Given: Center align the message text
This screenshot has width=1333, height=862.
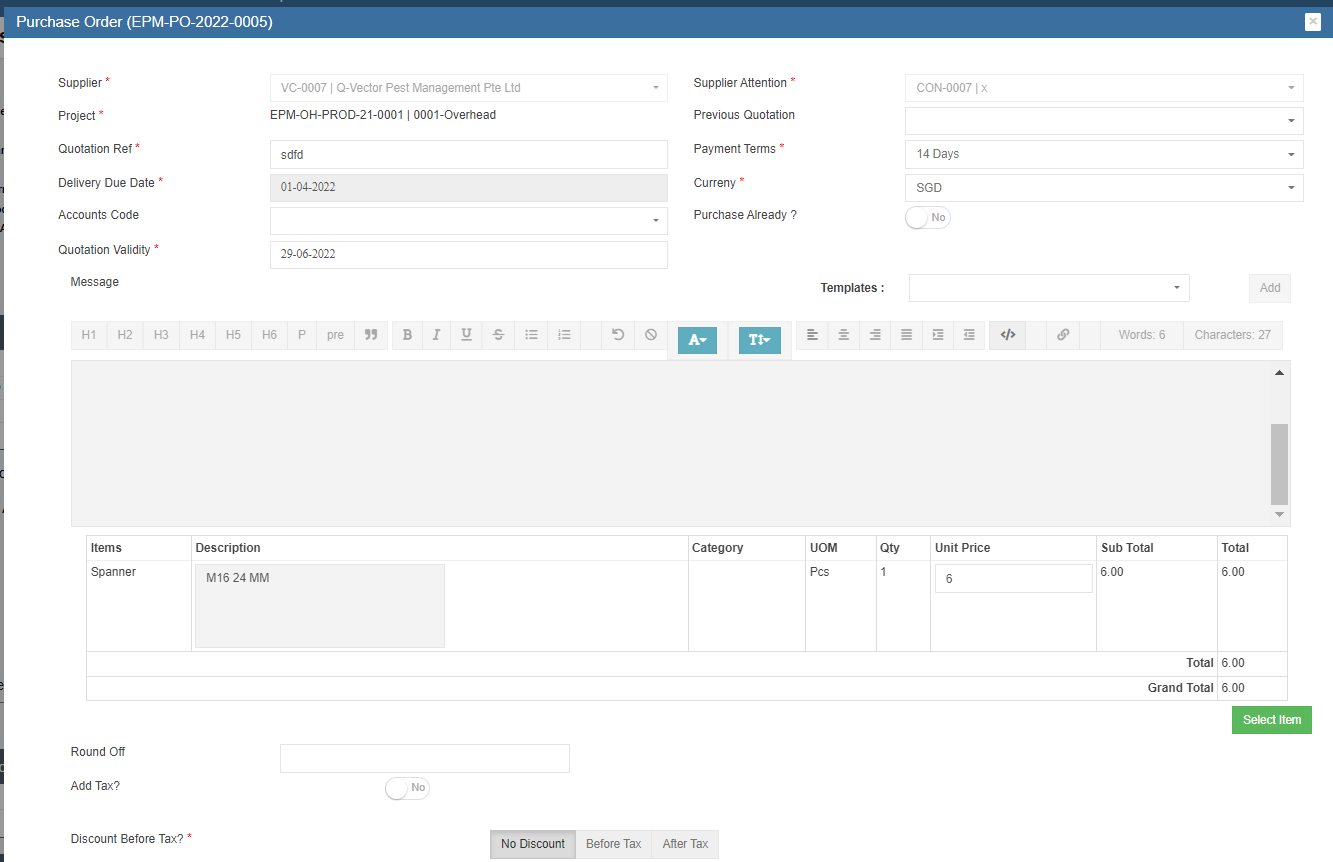Looking at the screenshot, I should point(844,335).
